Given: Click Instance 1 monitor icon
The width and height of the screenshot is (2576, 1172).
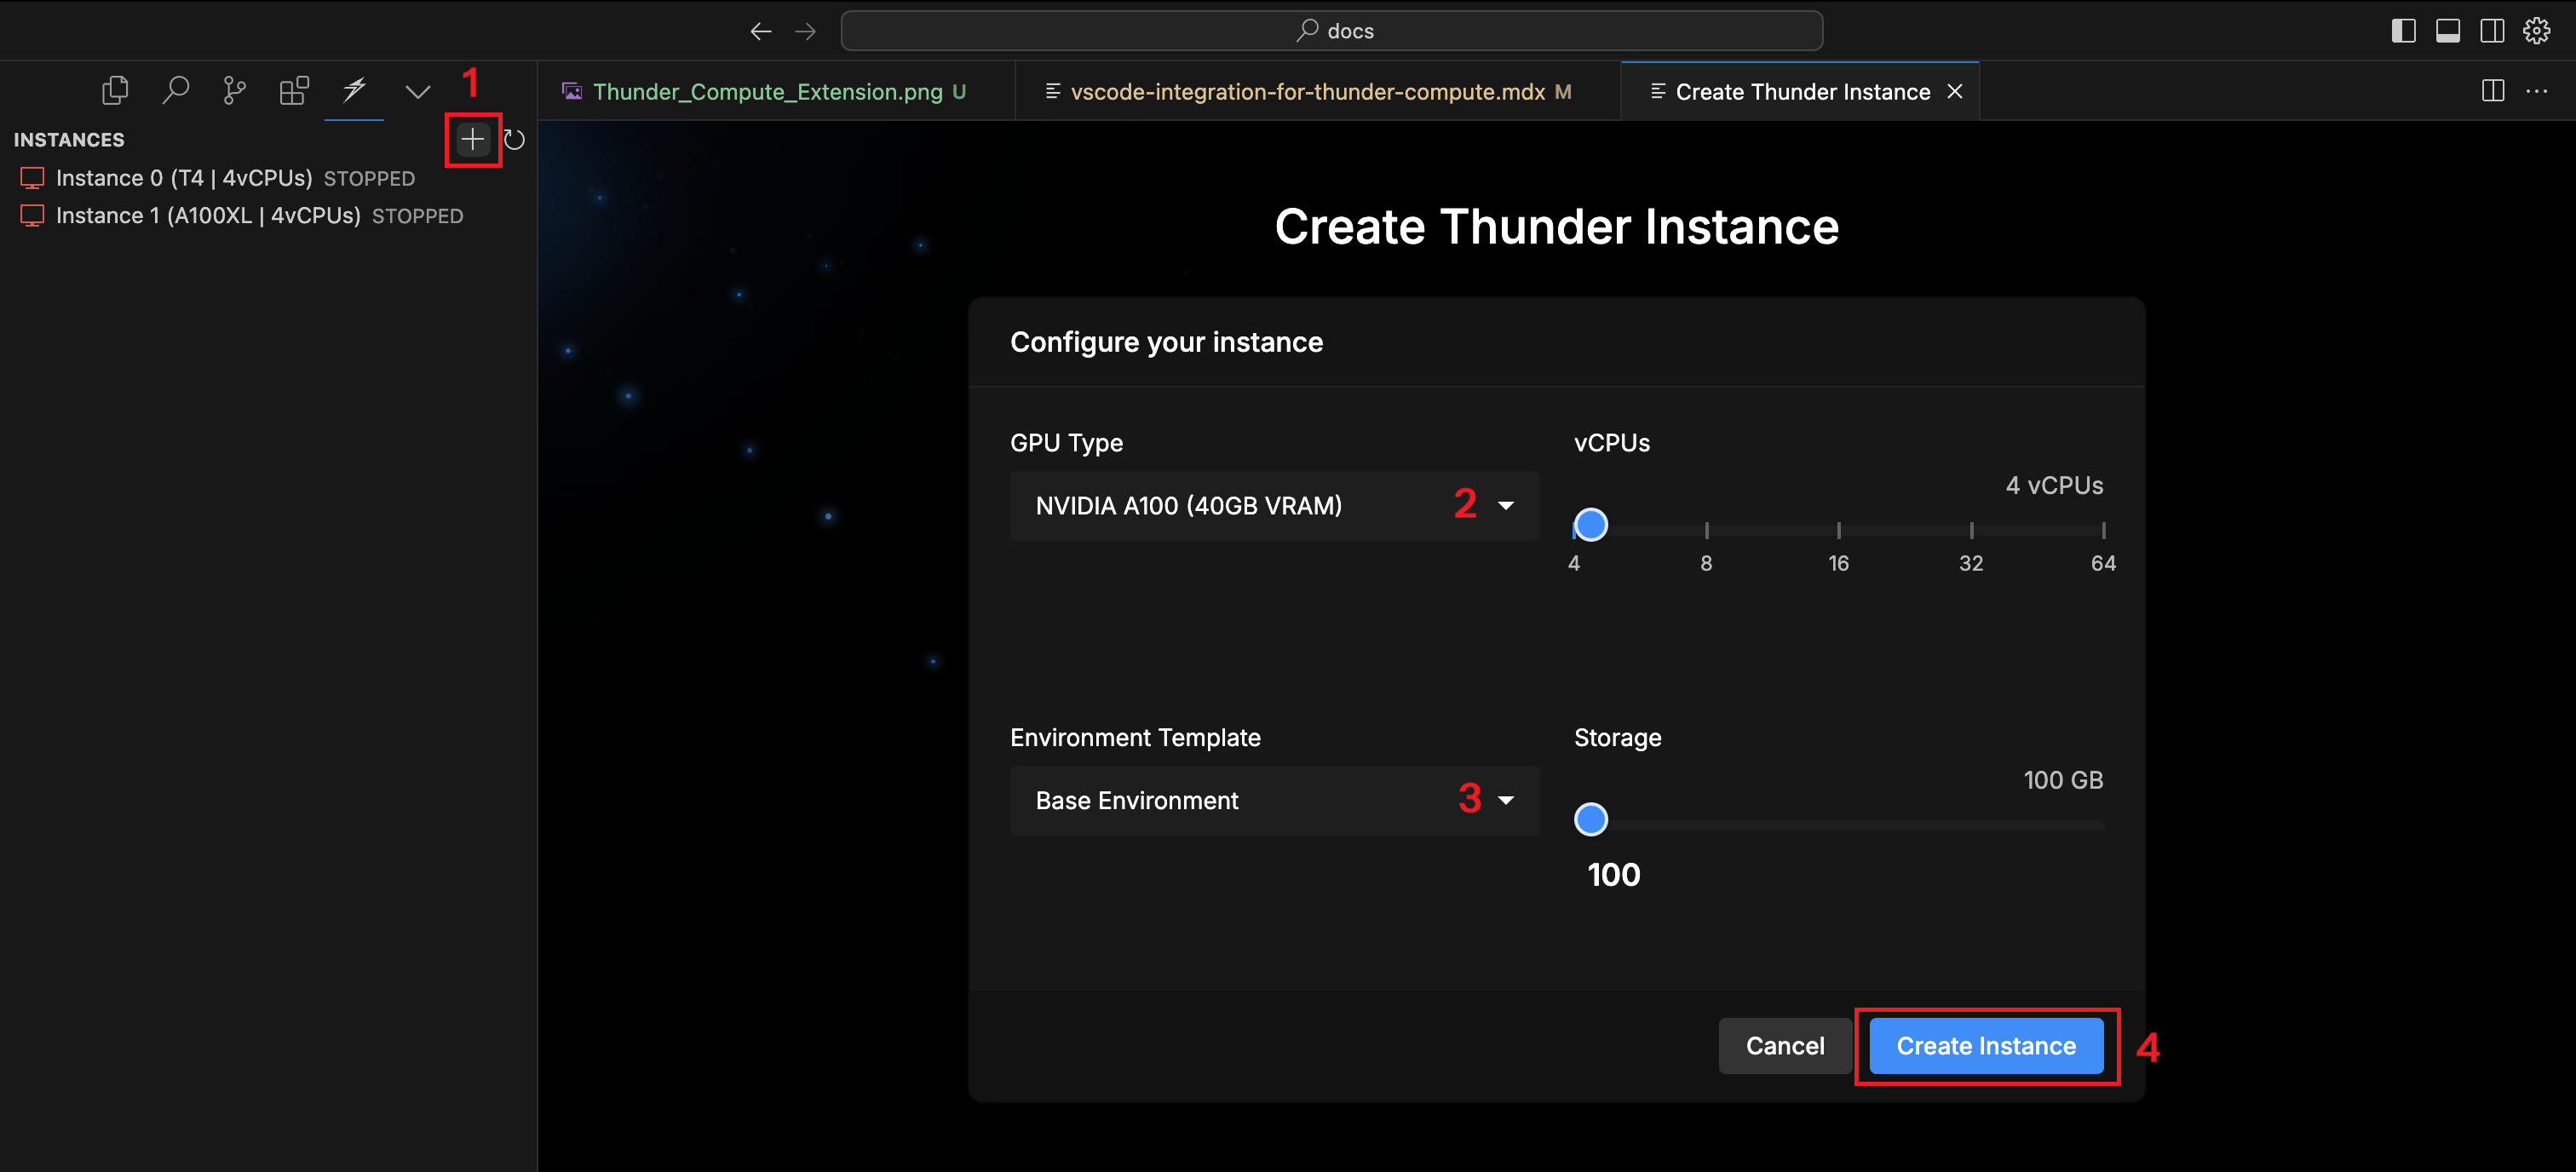Looking at the screenshot, I should tap(33, 216).
